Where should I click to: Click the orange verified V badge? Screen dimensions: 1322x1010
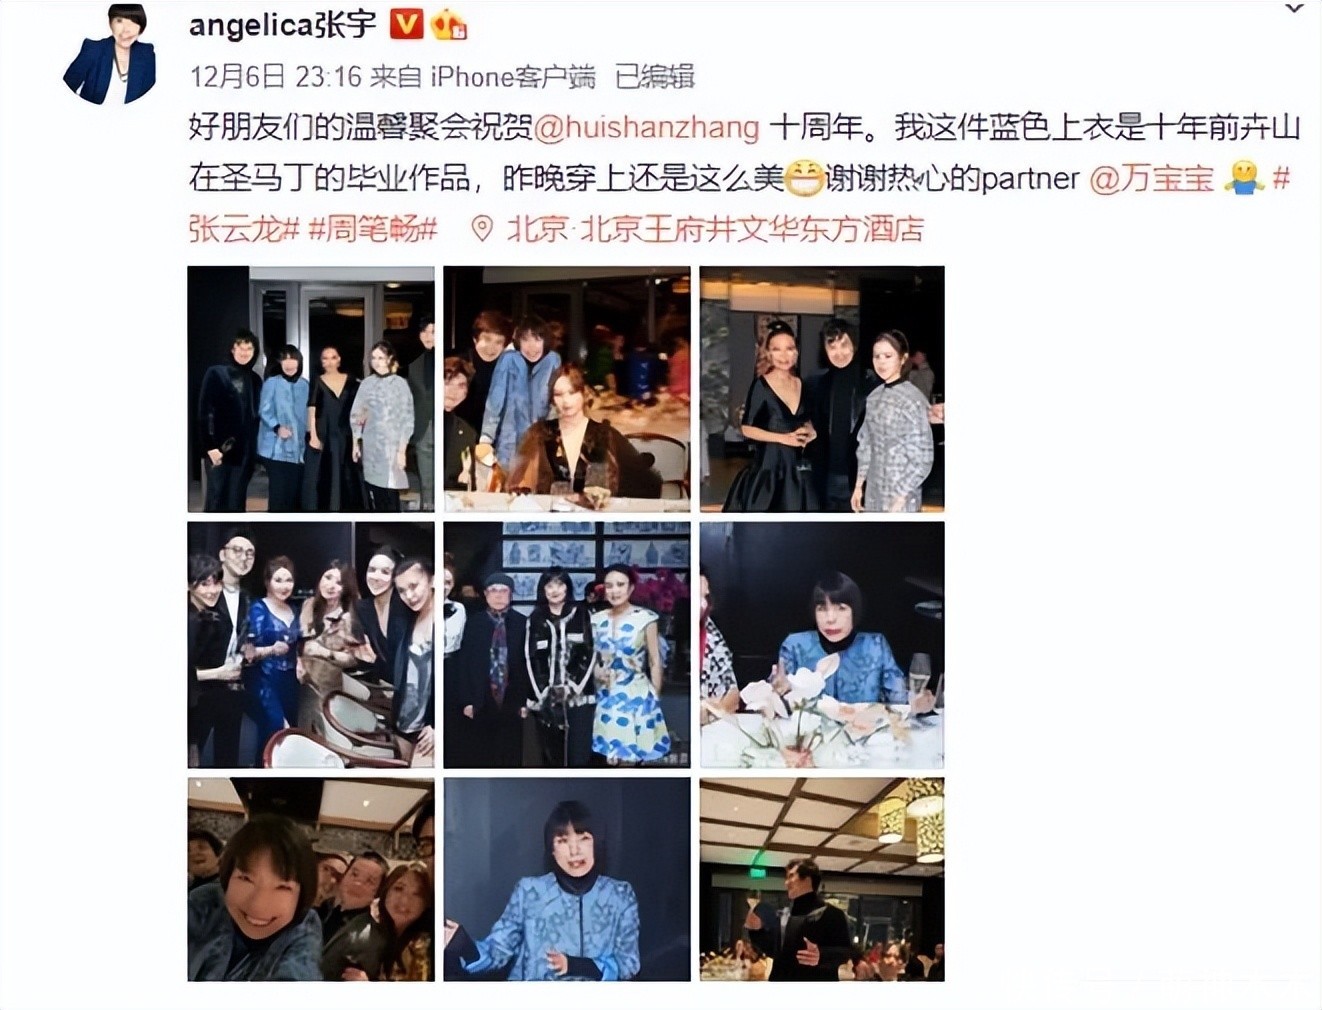[405, 23]
